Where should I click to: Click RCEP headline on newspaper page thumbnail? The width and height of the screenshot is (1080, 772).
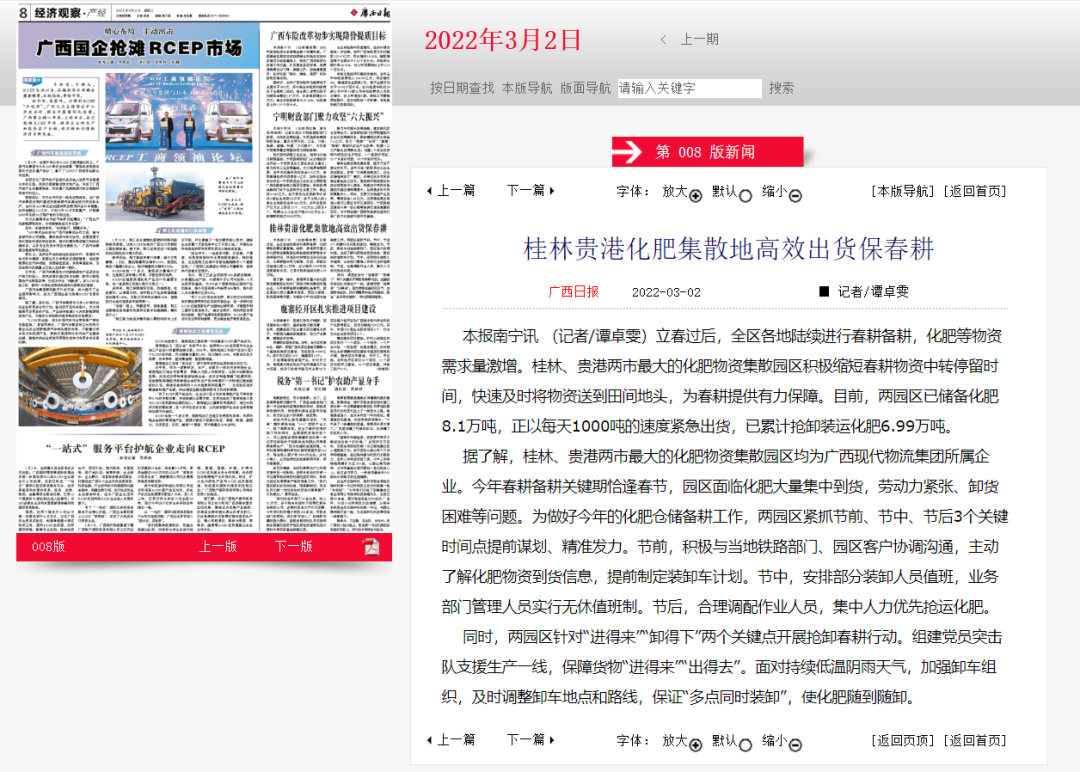[x=139, y=48]
